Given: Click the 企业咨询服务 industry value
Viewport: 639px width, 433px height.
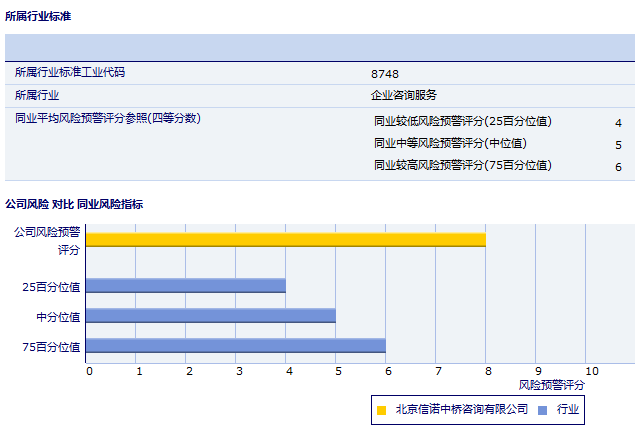Looking at the screenshot, I should pos(404,95).
